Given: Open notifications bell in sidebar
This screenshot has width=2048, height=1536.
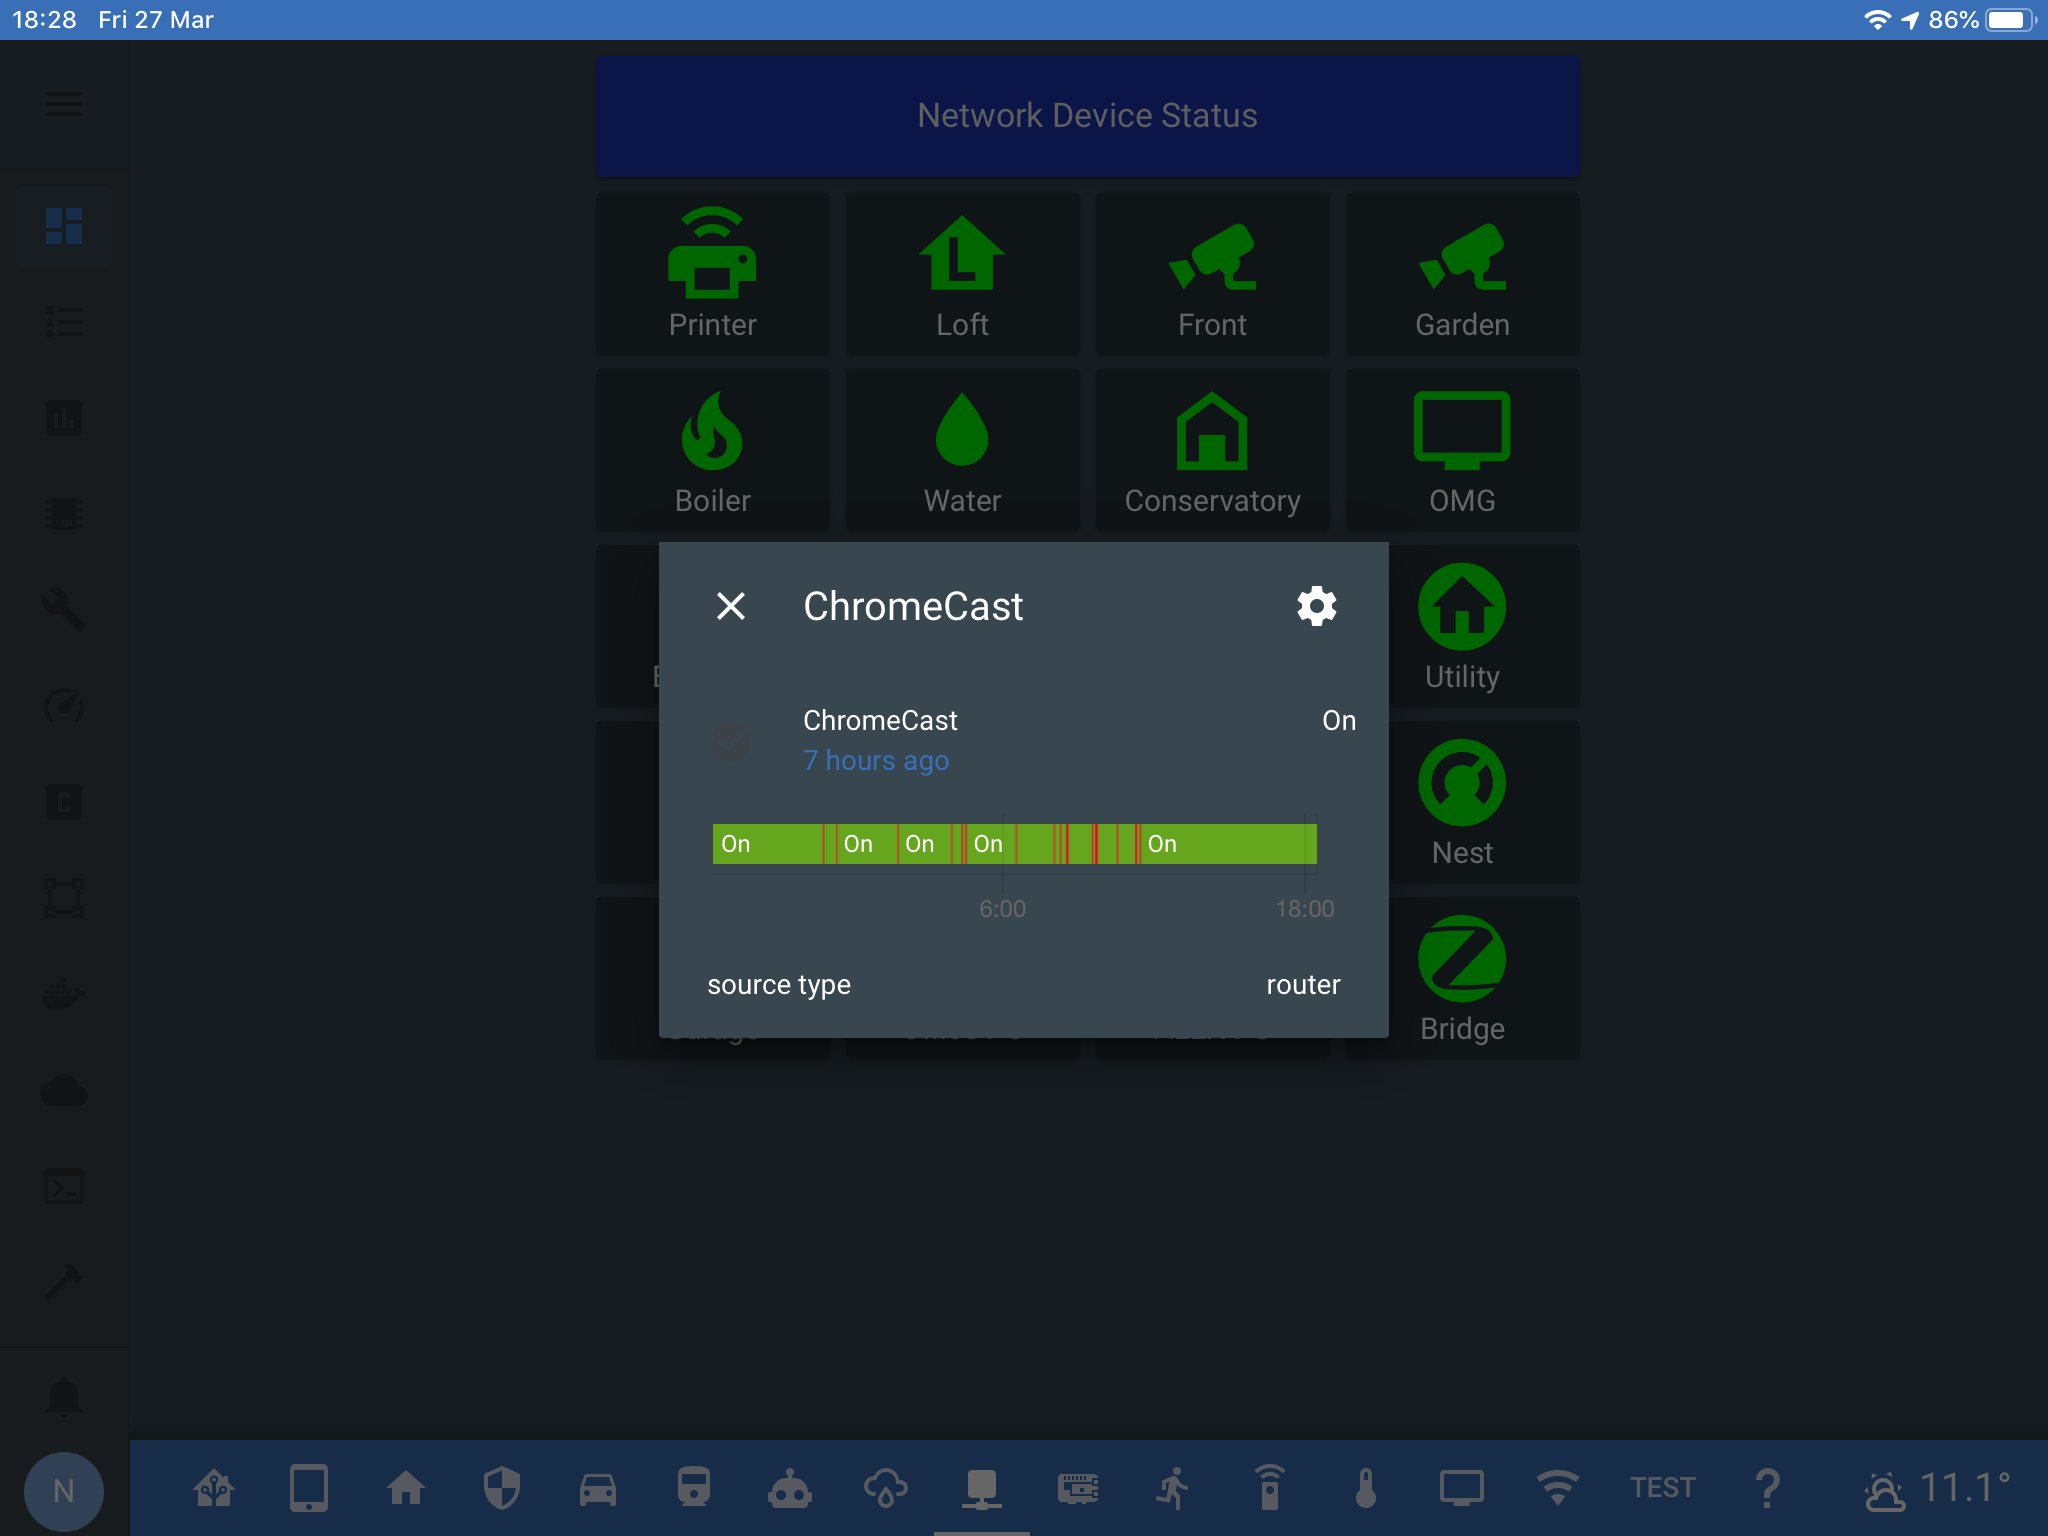Looking at the screenshot, I should point(64,1395).
